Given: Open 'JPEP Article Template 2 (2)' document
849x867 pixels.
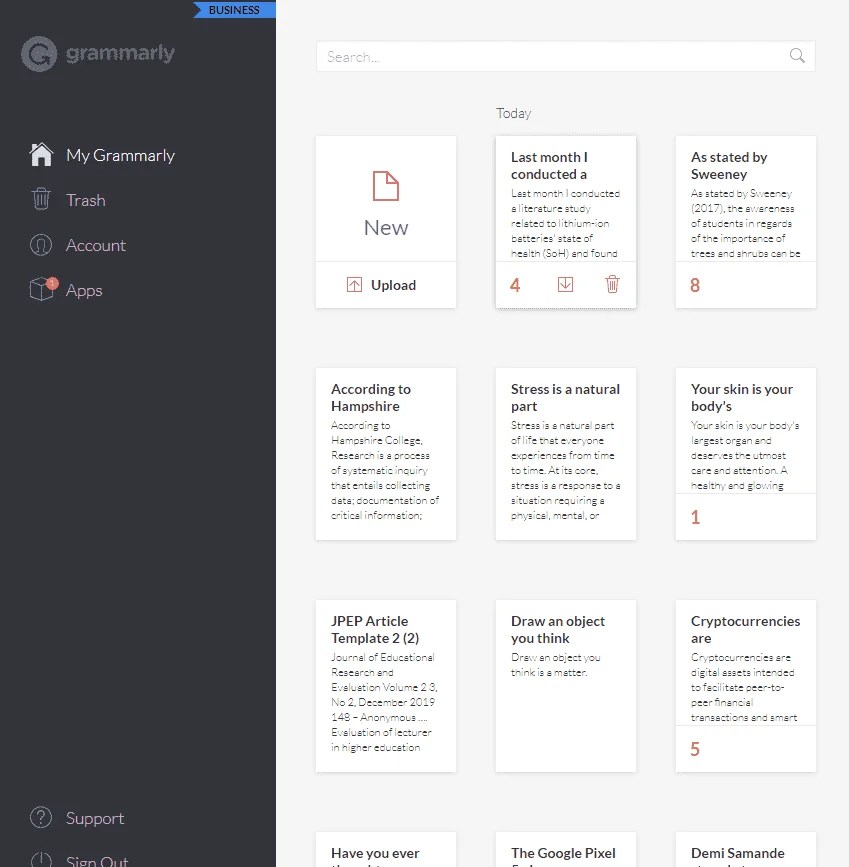Looking at the screenshot, I should pyautogui.click(x=386, y=686).
